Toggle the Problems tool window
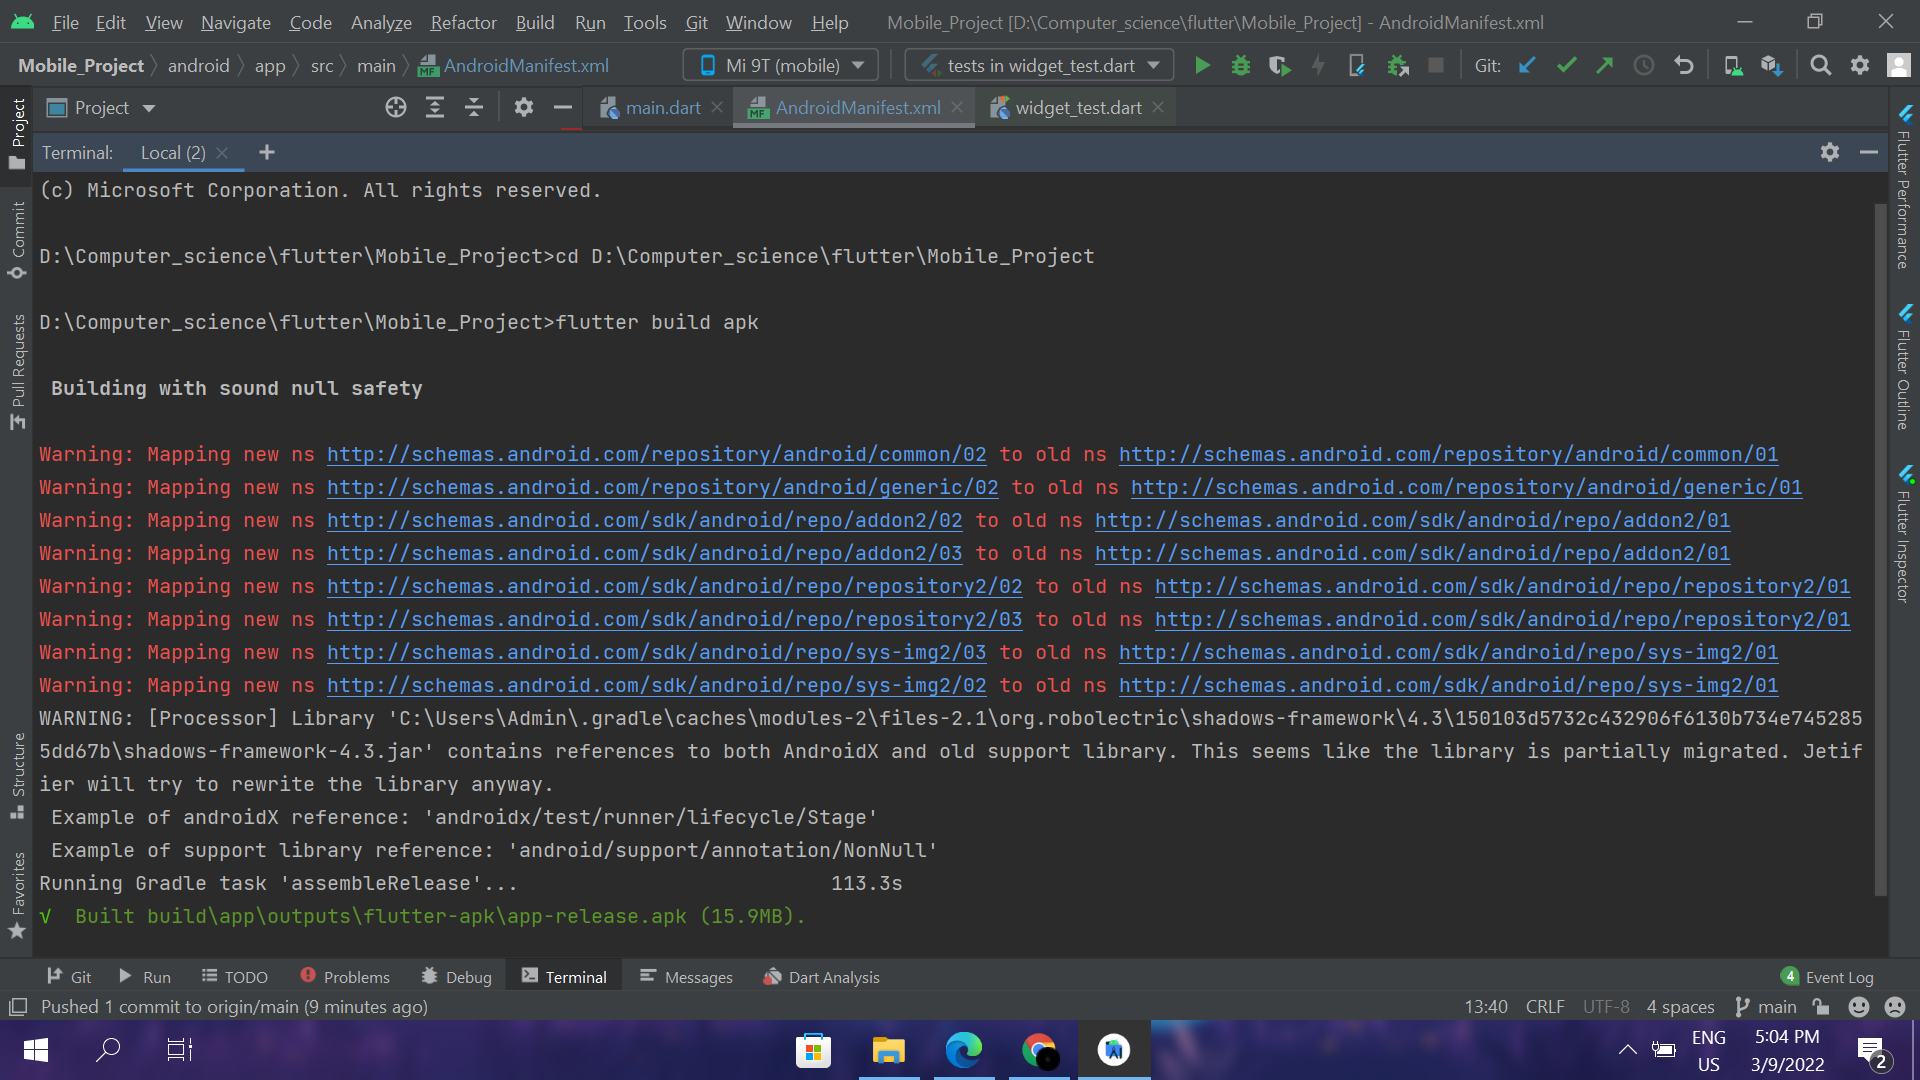The width and height of the screenshot is (1920, 1080). click(x=345, y=977)
